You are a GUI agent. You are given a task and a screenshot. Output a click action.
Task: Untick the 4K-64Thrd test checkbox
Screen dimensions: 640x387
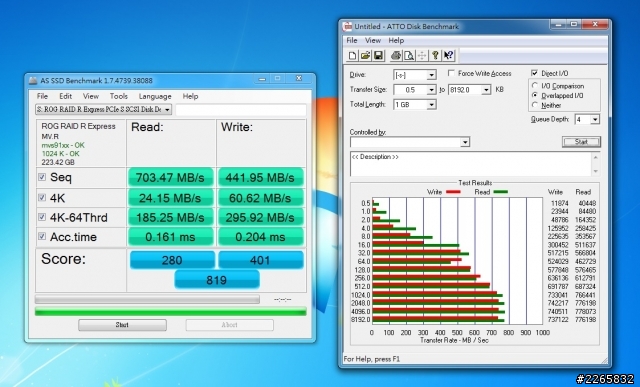point(42,217)
